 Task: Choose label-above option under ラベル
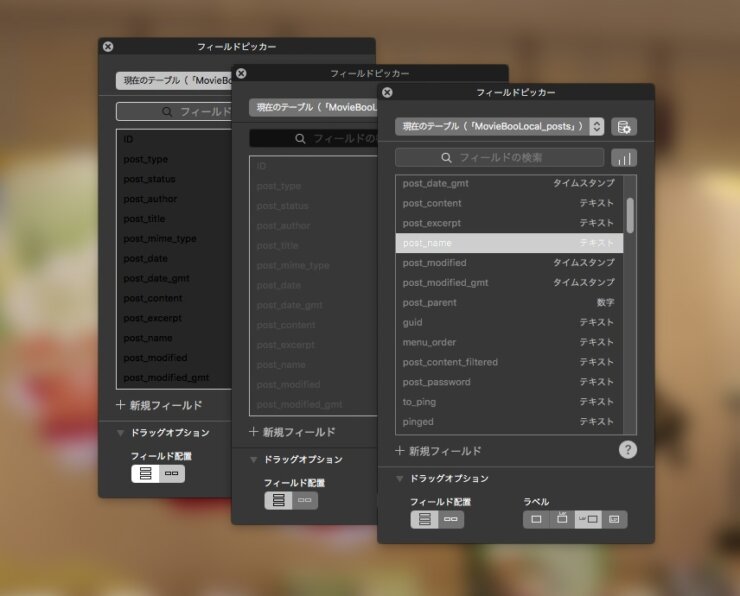pyautogui.click(x=562, y=520)
